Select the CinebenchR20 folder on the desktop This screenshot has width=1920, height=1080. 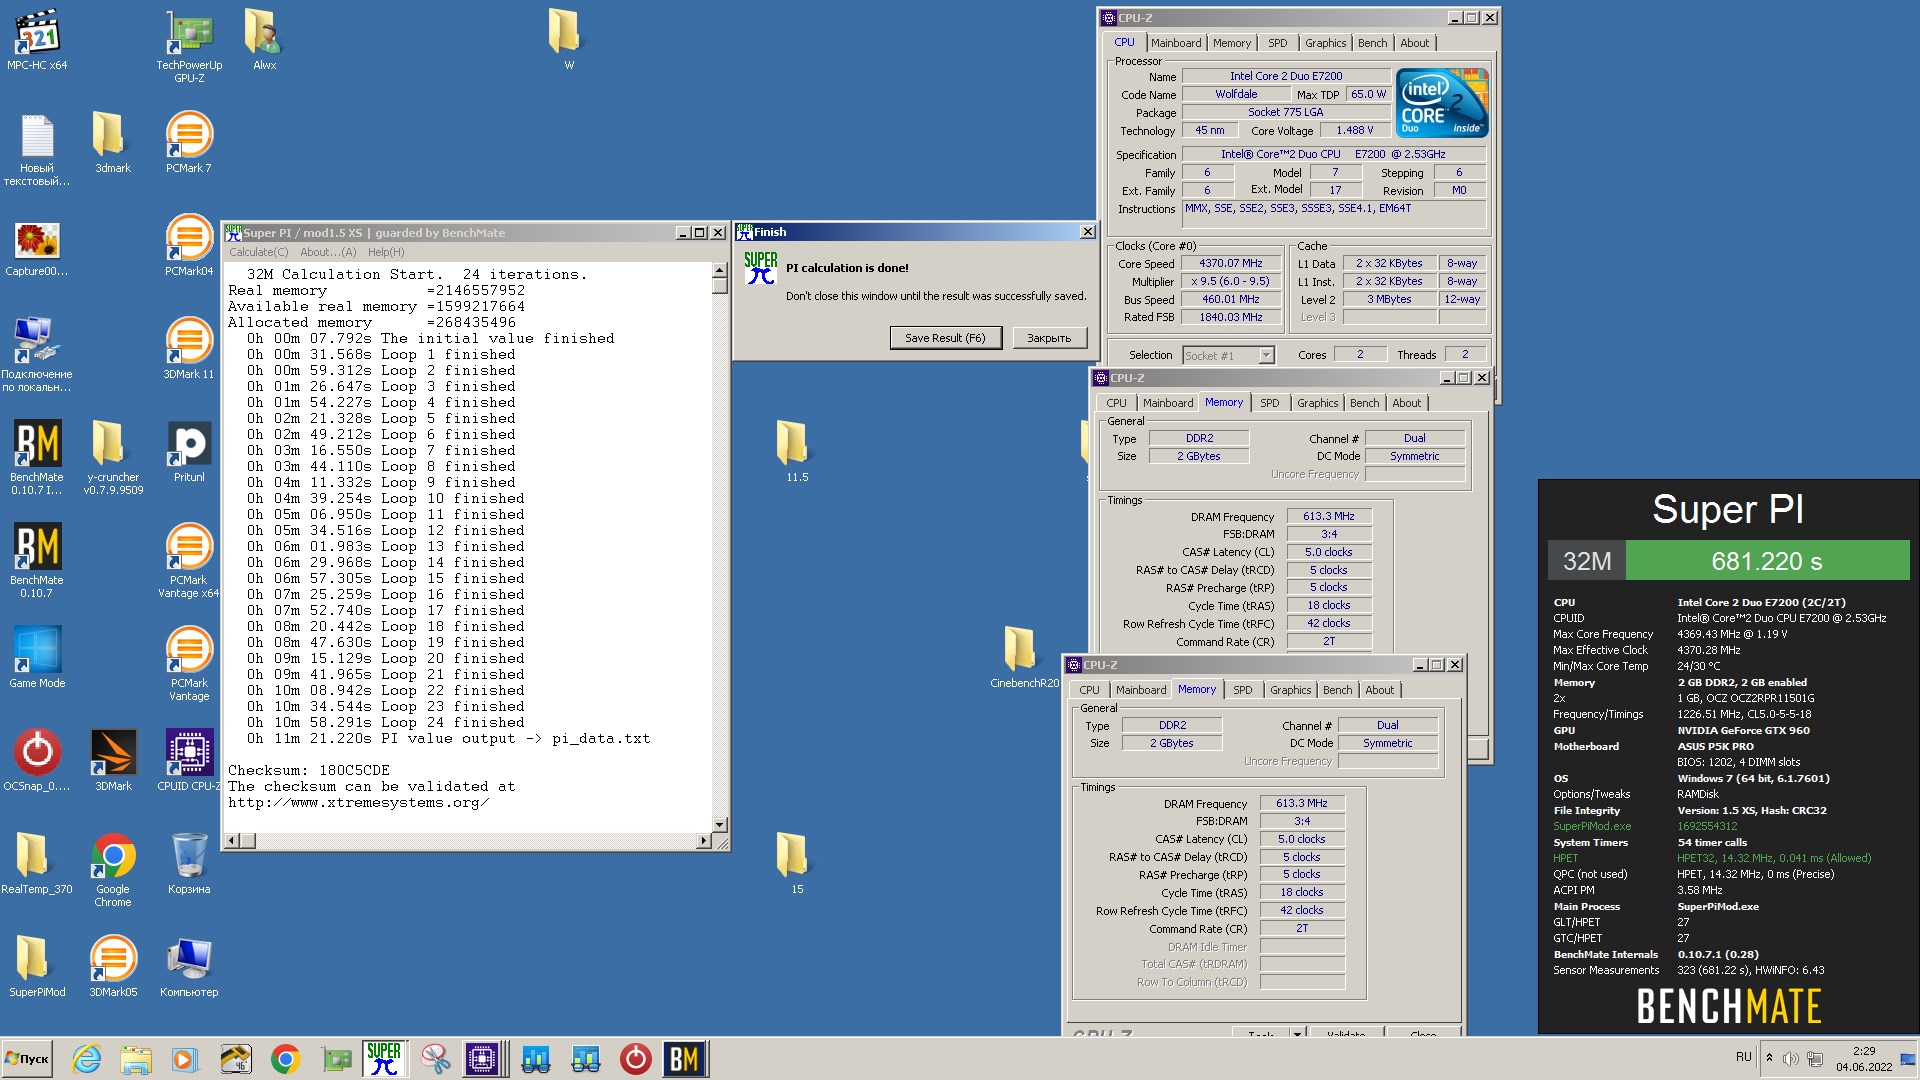(x=1024, y=657)
